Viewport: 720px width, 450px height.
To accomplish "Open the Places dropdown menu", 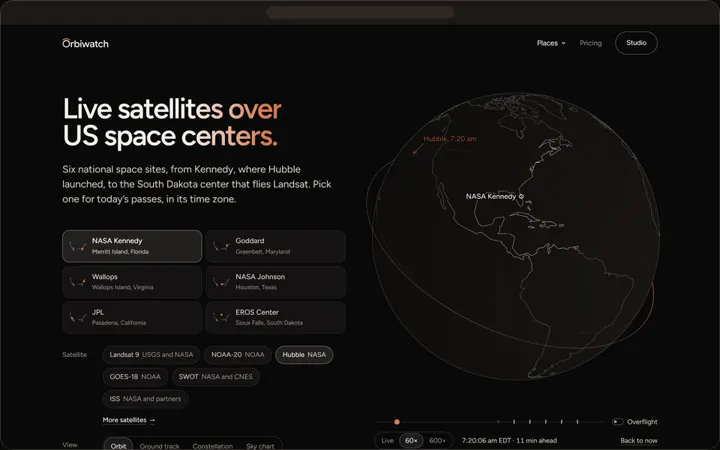I will point(551,43).
